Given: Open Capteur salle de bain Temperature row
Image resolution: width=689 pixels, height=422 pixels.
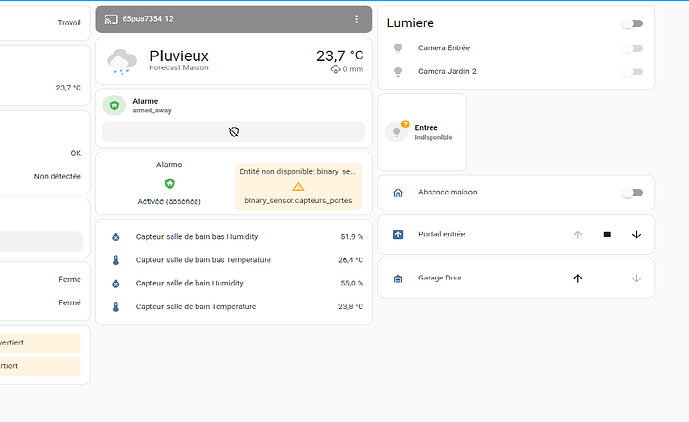Looking at the screenshot, I should tap(234, 307).
